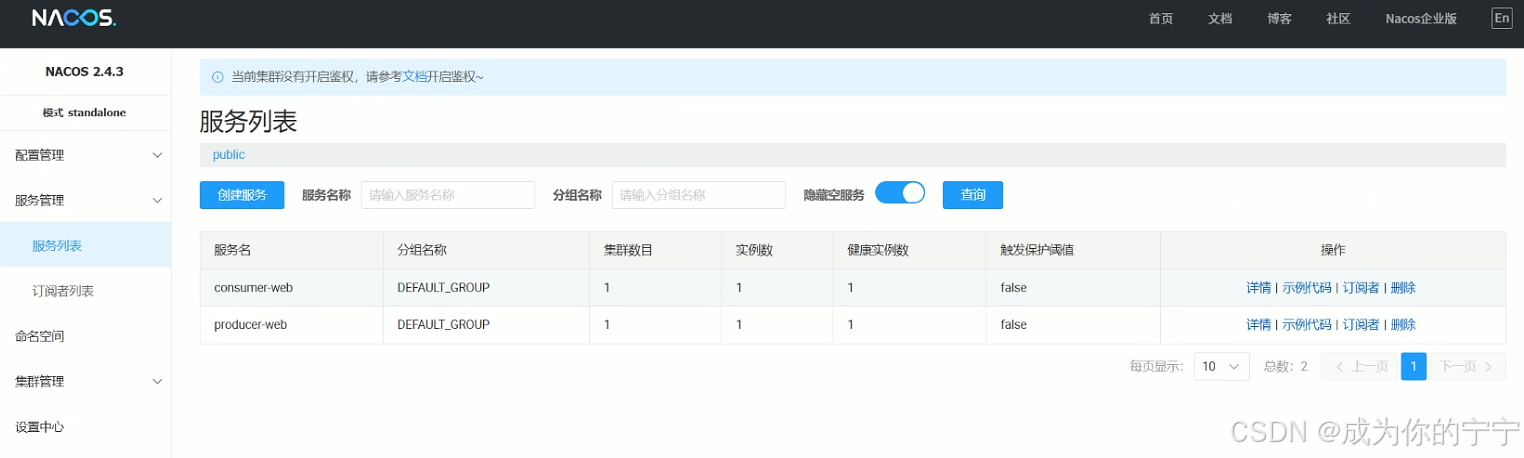Viewport: 1524px width, 458px height.
Task: Click the 操作 column header
Action: [1333, 250]
